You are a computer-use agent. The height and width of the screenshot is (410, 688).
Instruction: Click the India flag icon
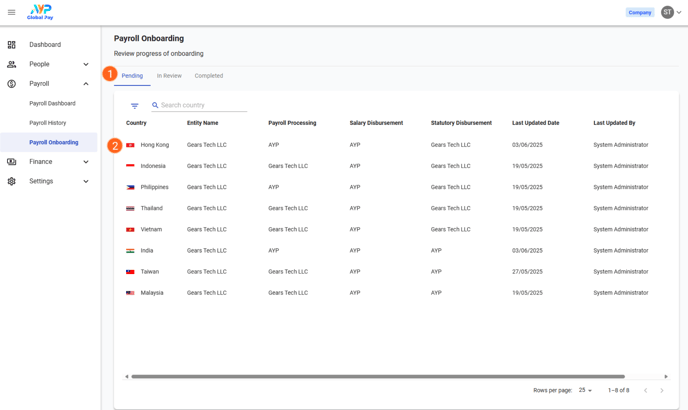tap(130, 251)
